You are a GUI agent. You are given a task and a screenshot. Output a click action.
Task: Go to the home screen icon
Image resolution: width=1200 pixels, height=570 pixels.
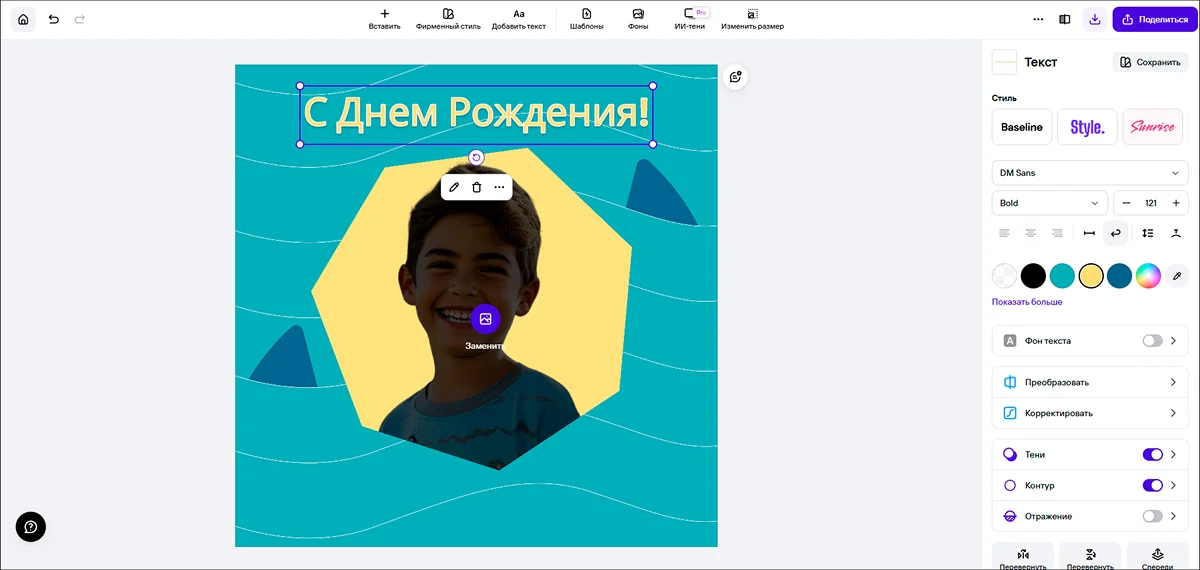(23, 19)
